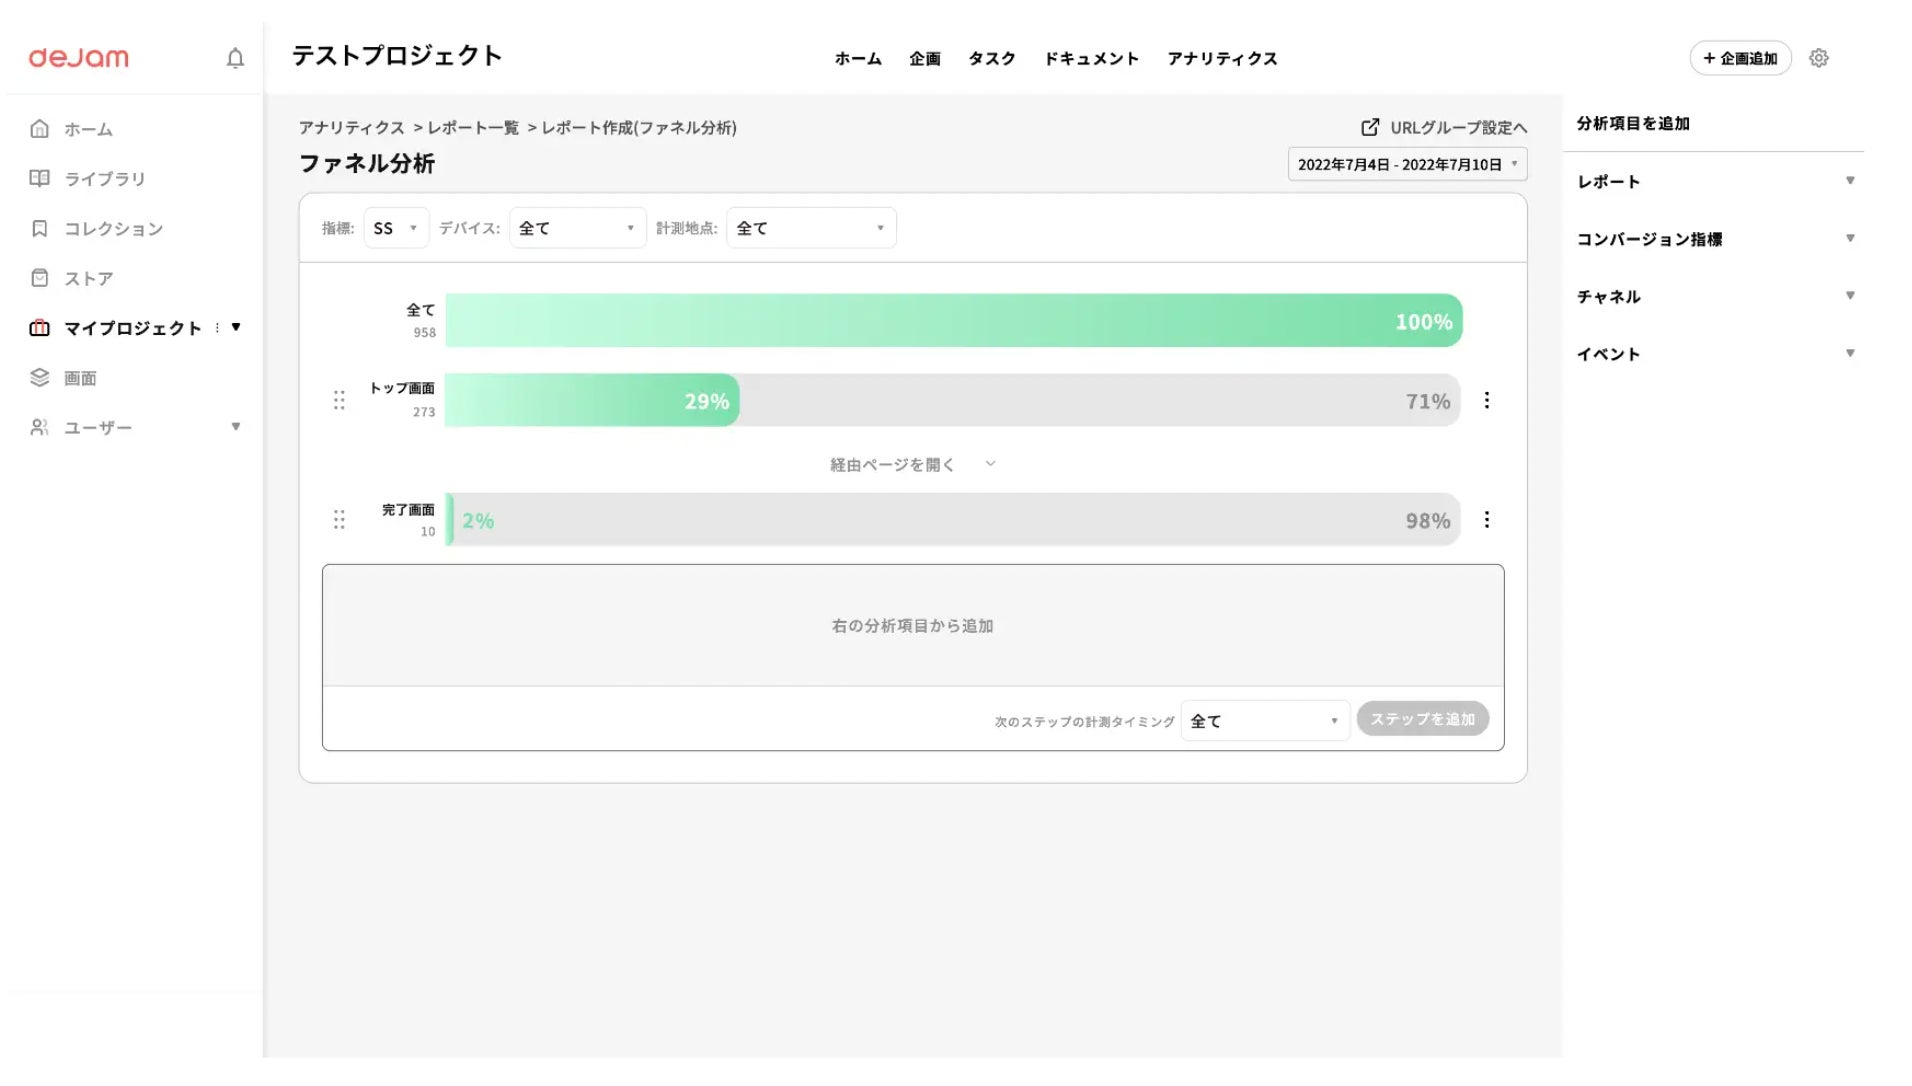
Task: Click the ストア shop icon in sidebar
Action: point(39,278)
